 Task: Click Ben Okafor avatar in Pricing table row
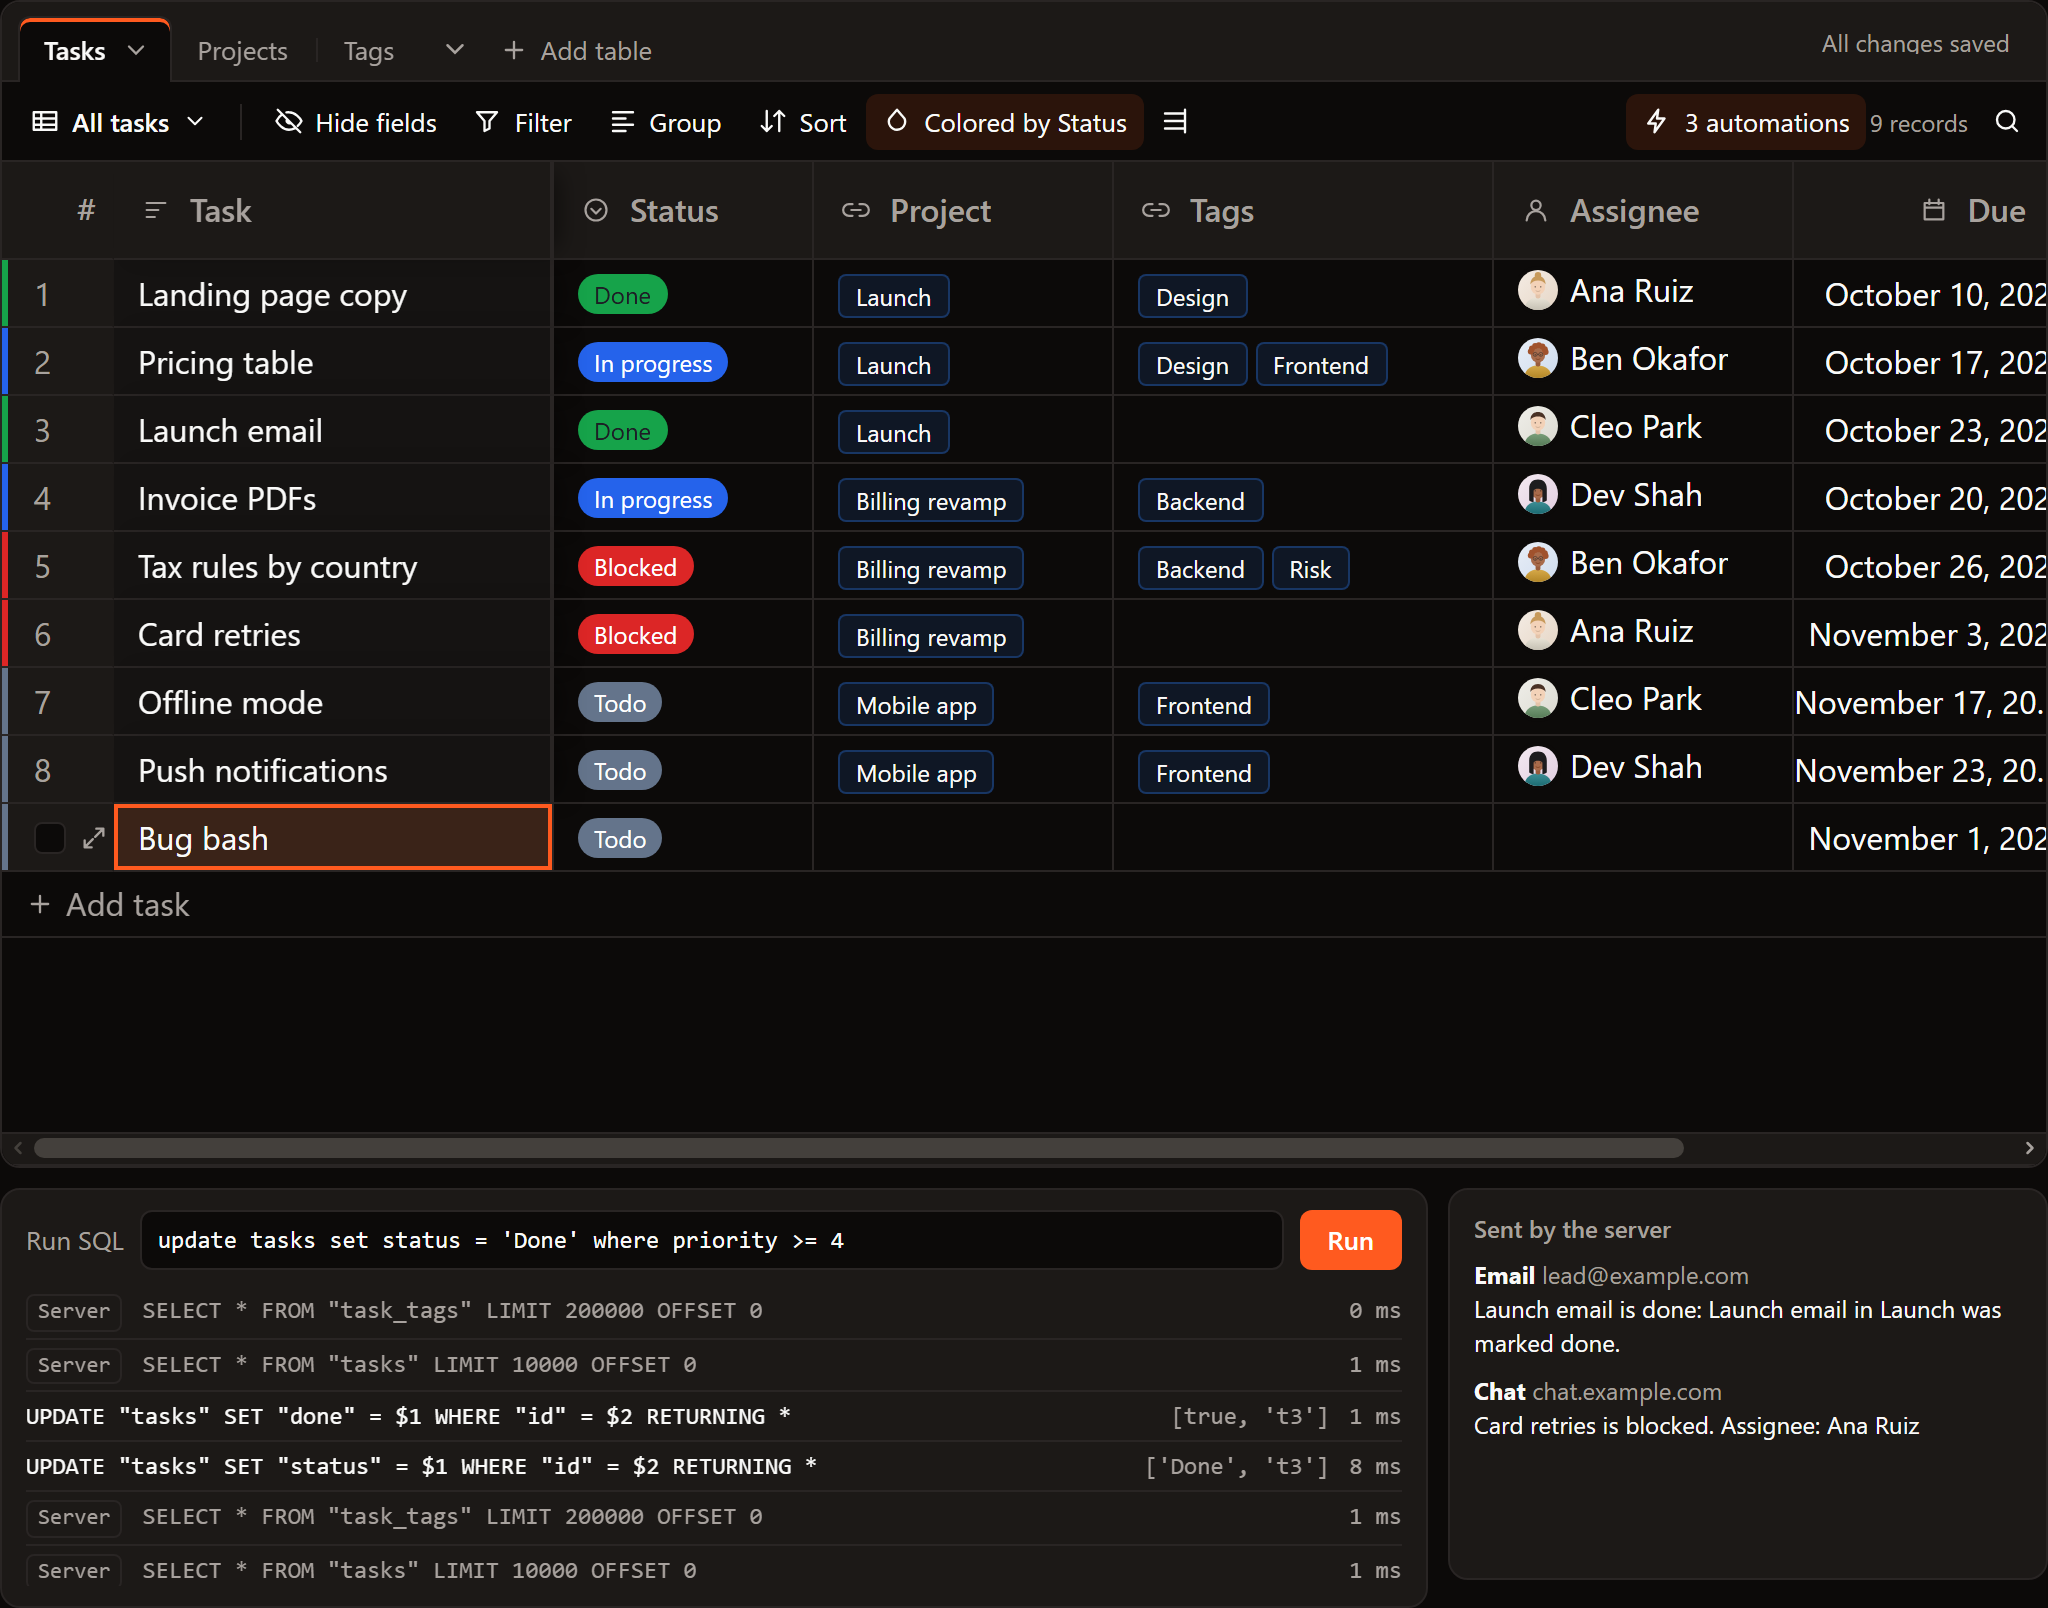[1537, 359]
